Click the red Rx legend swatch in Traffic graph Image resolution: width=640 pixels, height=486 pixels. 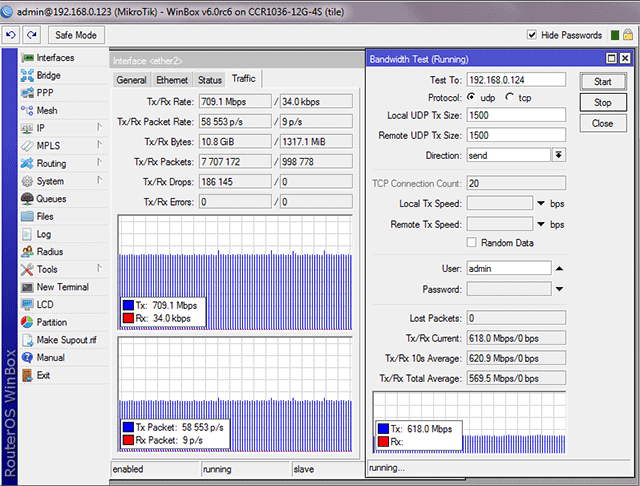coord(129,318)
